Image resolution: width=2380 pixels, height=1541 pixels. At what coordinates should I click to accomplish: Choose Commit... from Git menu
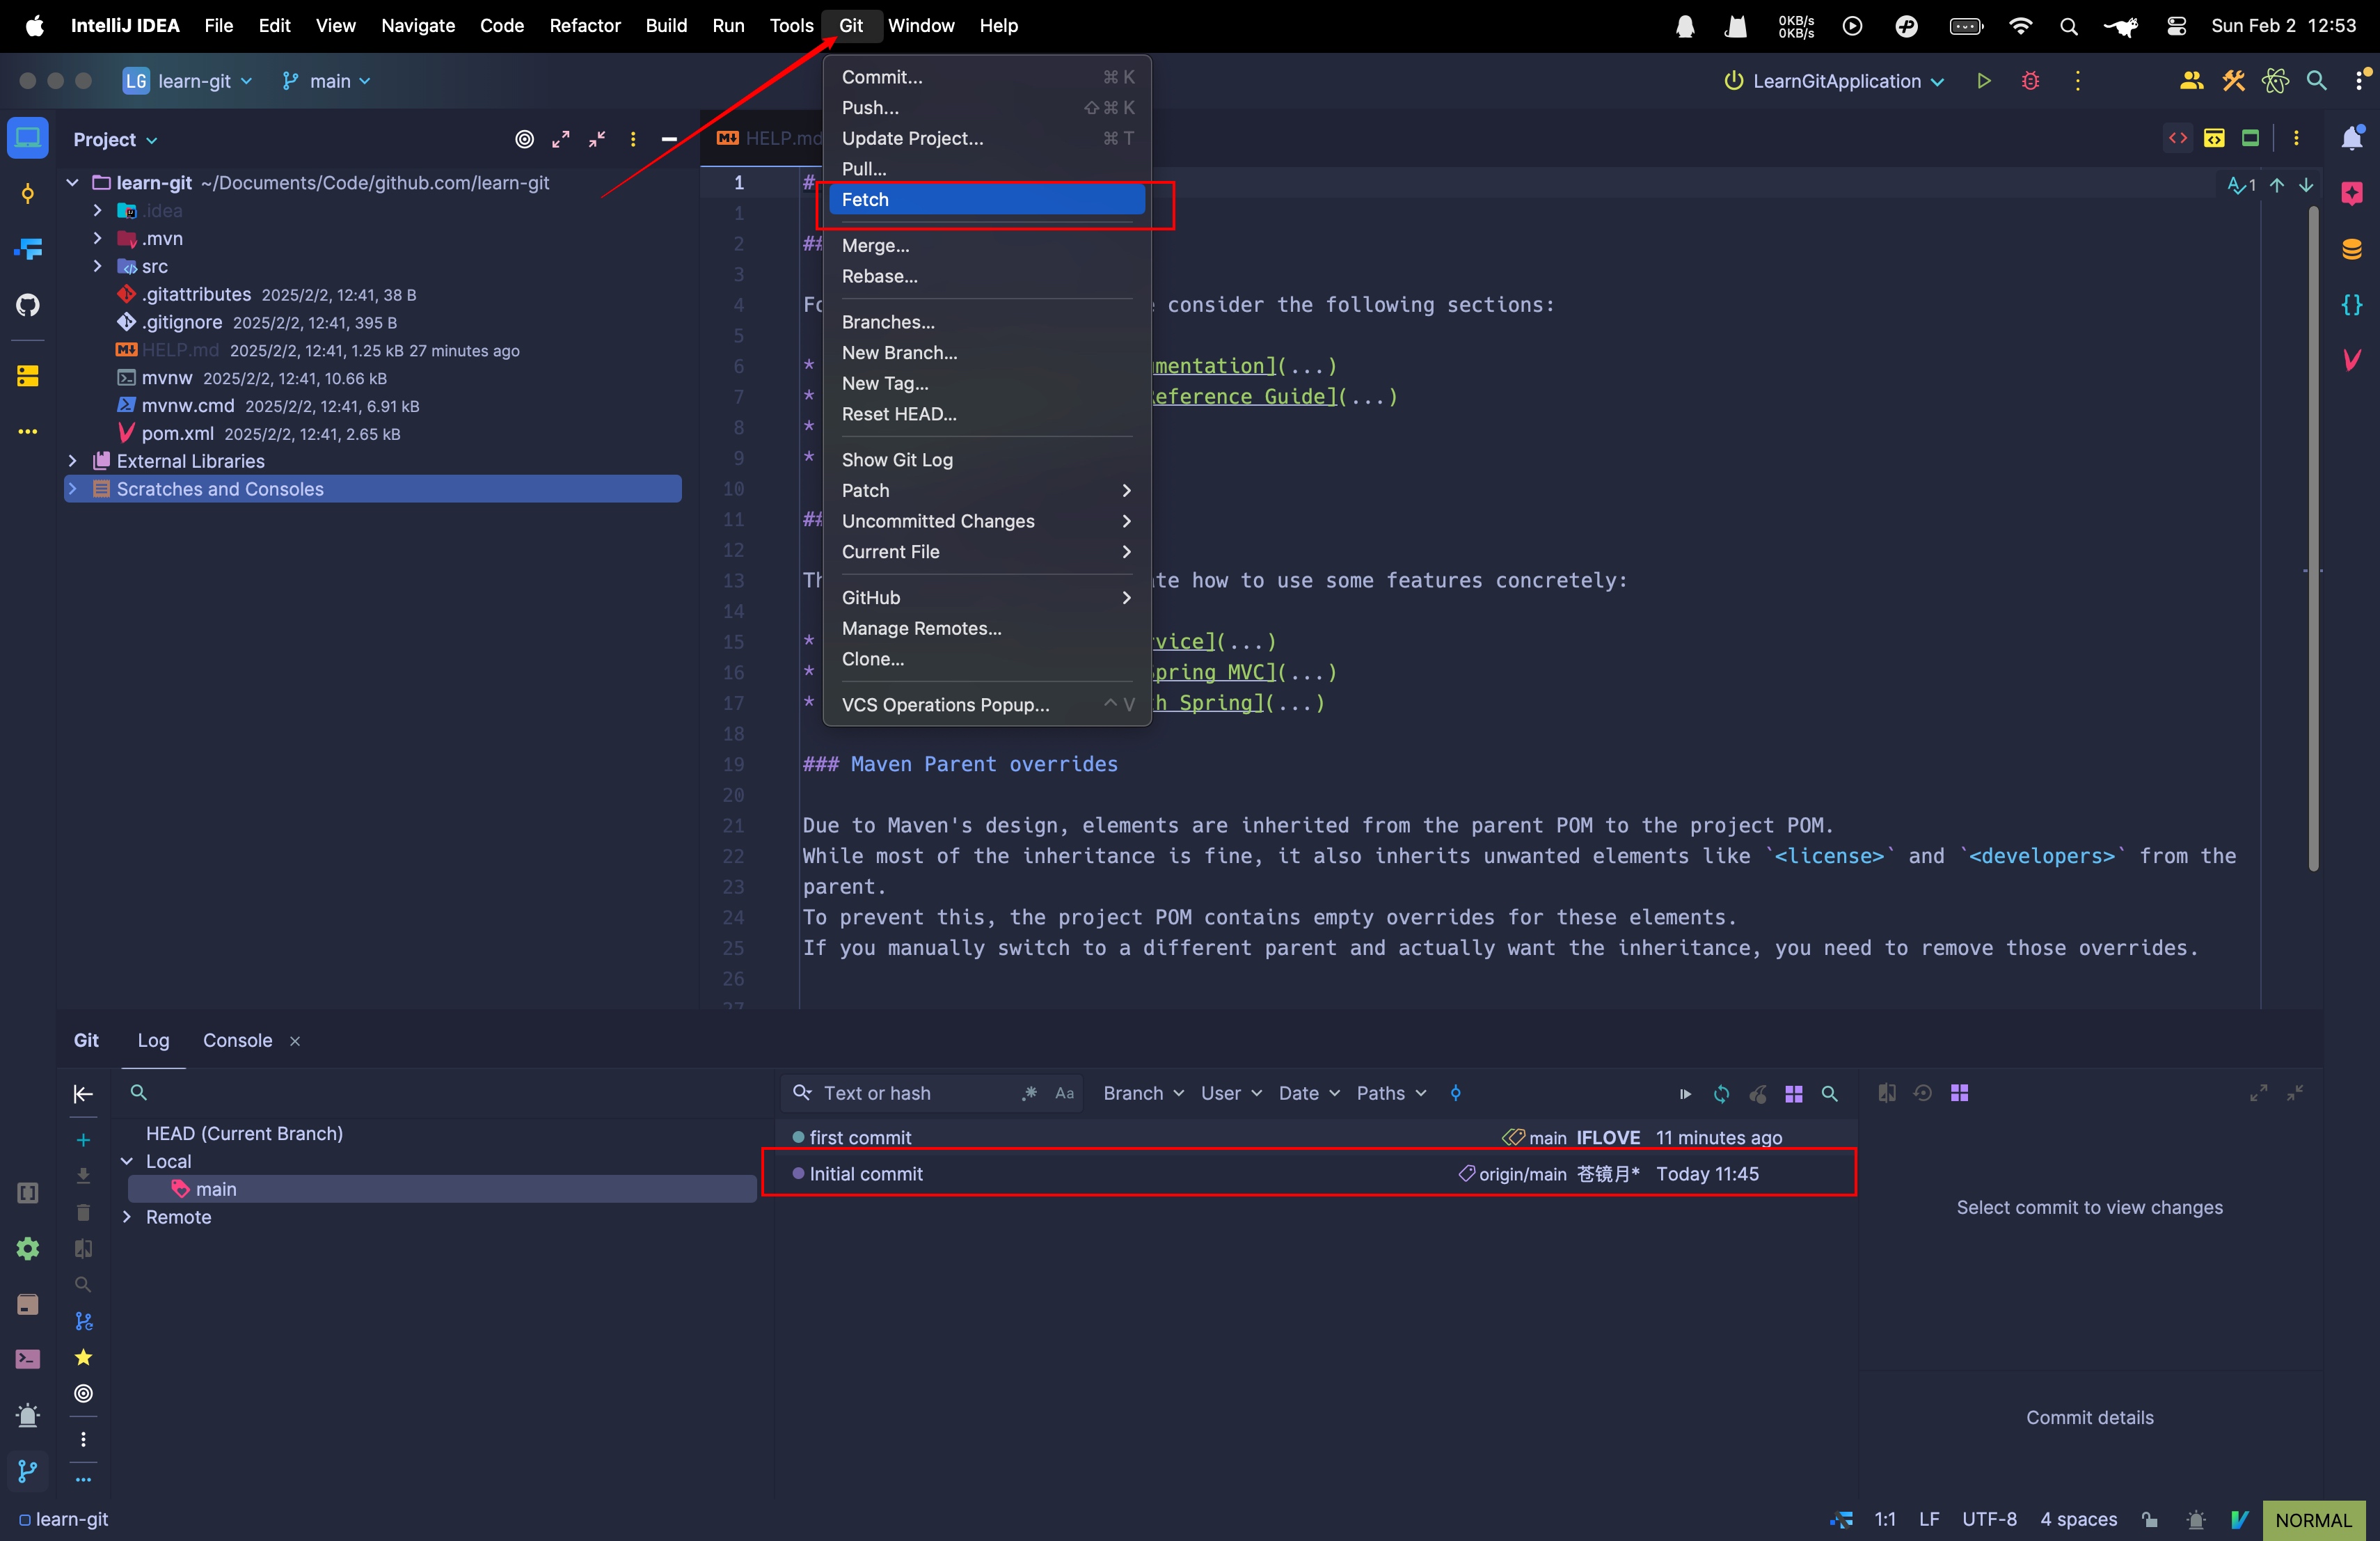pyautogui.click(x=986, y=77)
